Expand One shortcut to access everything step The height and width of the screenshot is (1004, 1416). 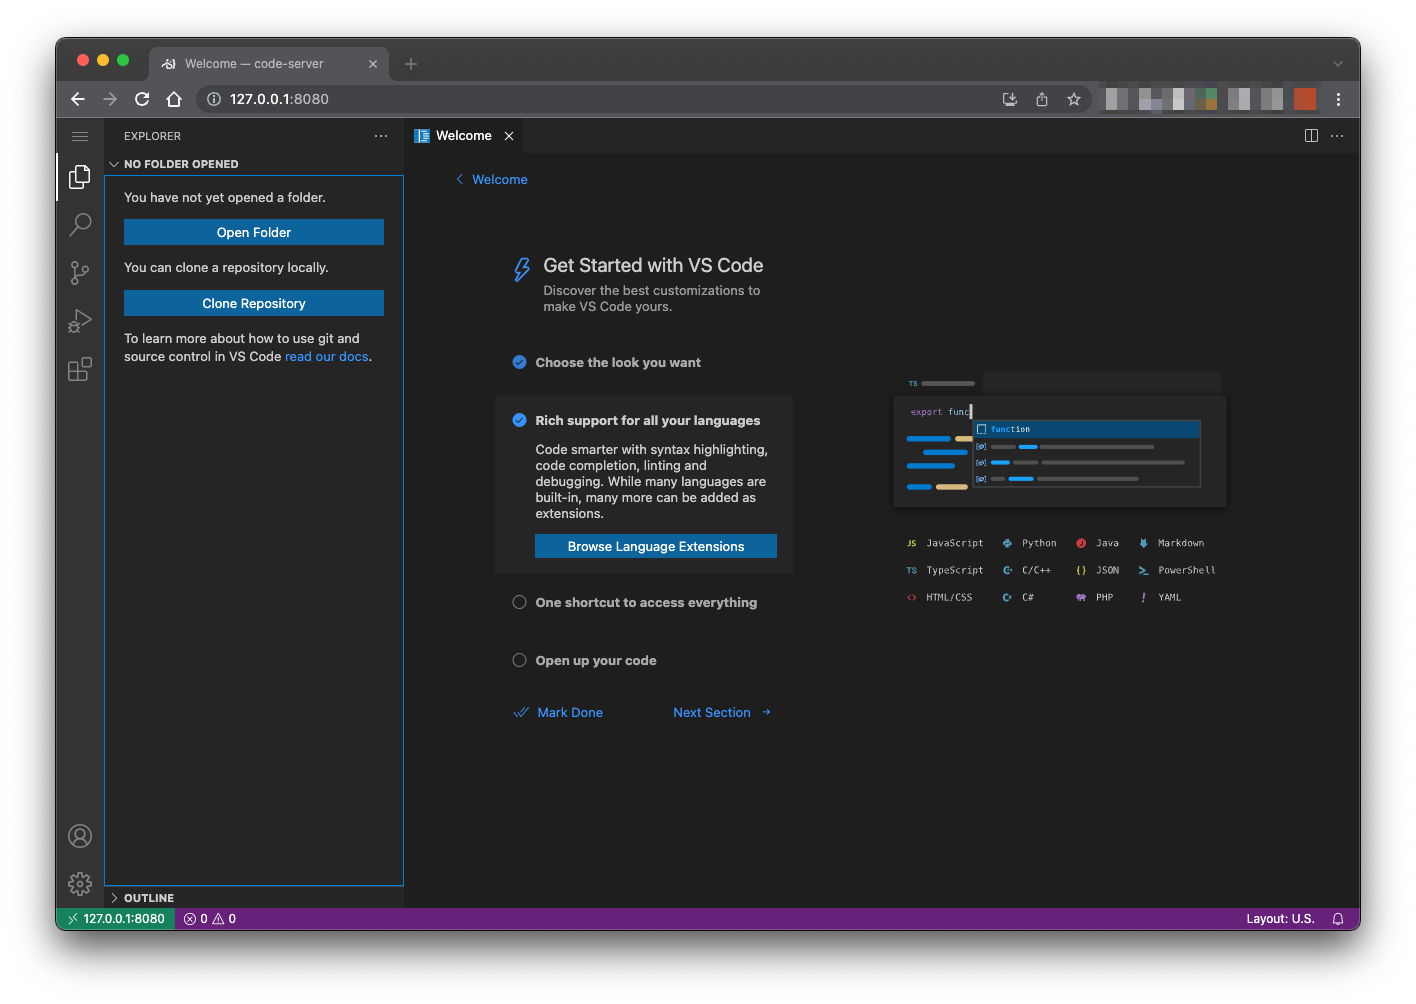click(646, 603)
